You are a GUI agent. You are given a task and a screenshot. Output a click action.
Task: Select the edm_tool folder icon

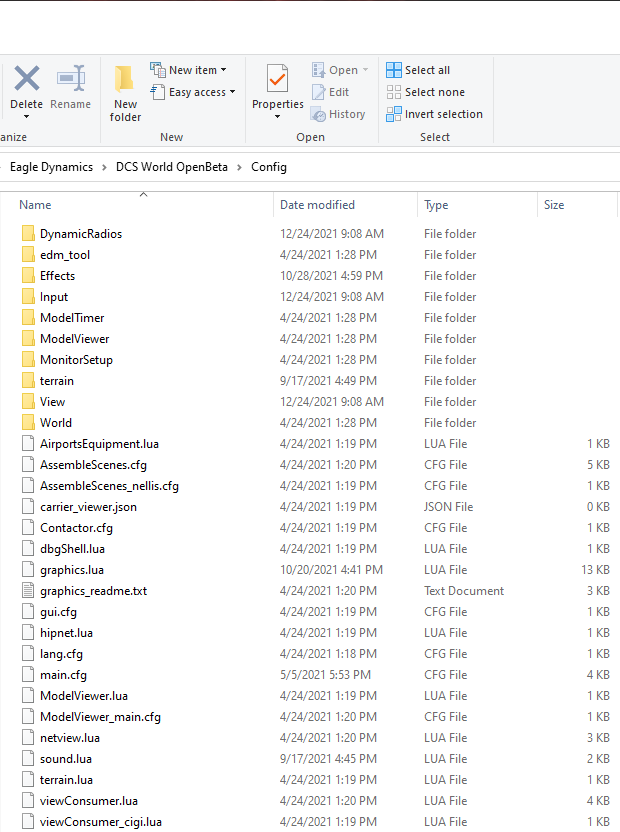point(29,255)
